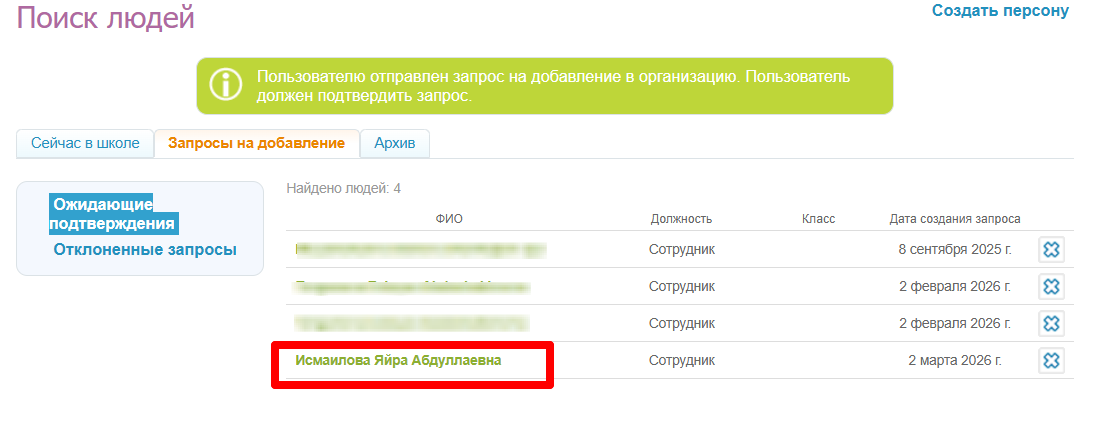This screenshot has width=1117, height=434.
Task: Click the Дата создания запроса column header
Action: 954,219
